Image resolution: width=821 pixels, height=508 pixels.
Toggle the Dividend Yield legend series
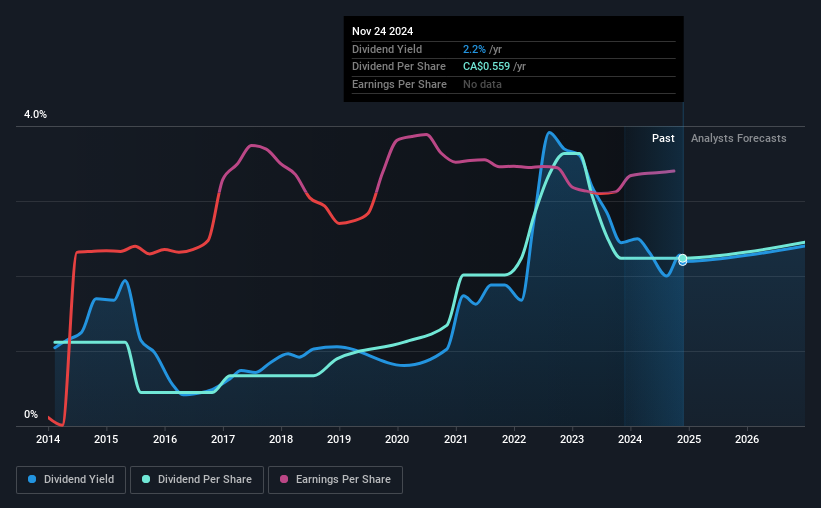click(x=71, y=480)
